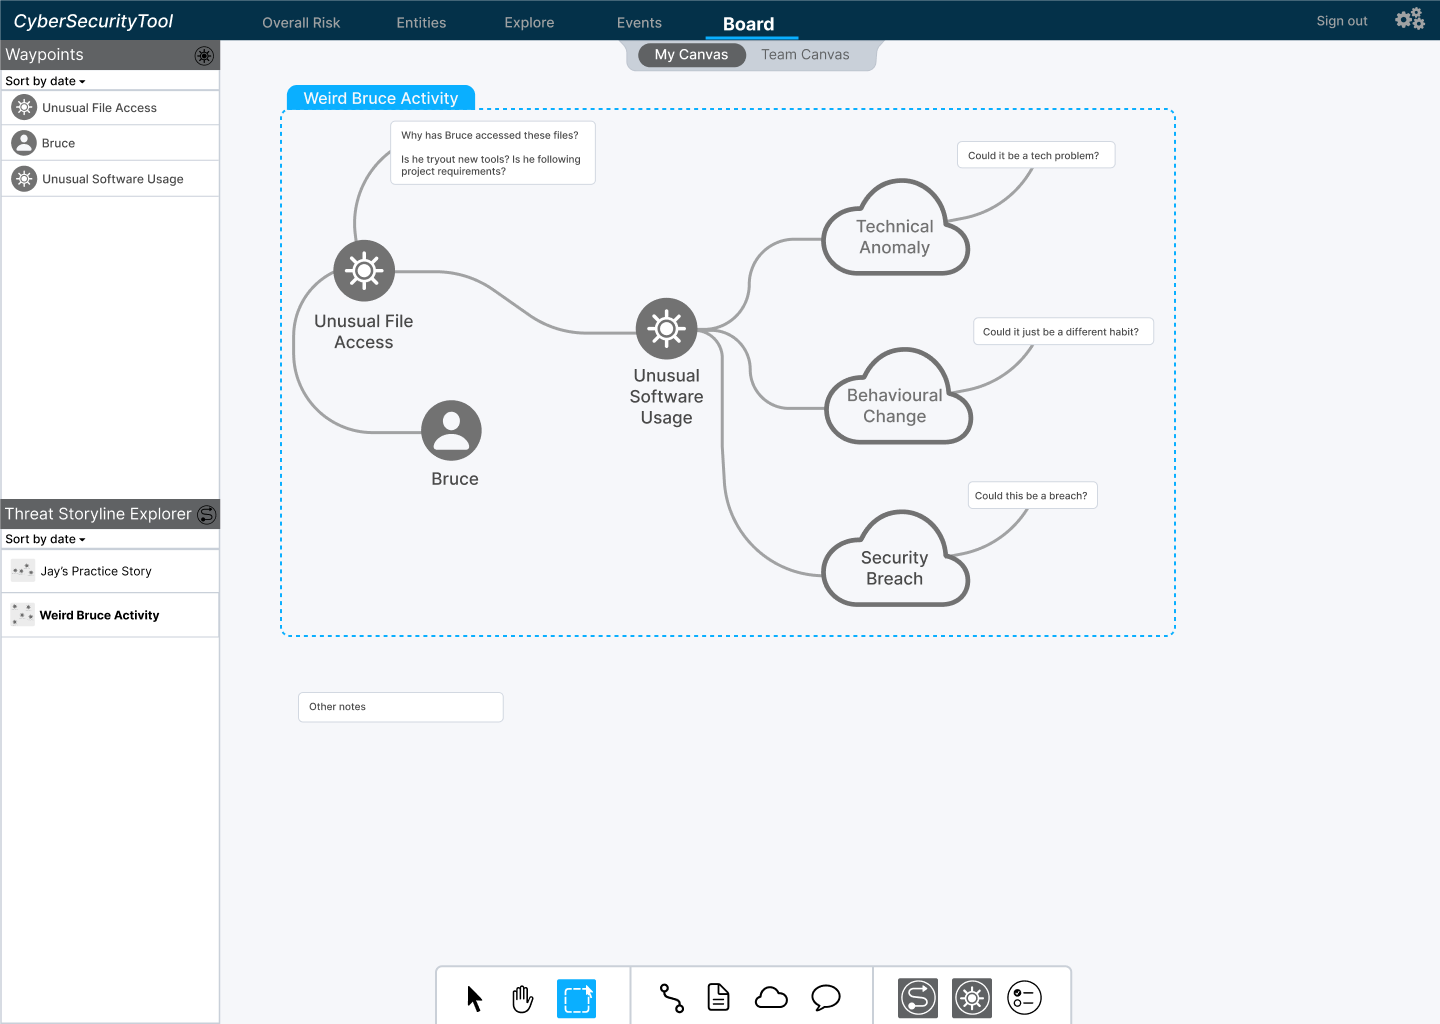Click the Sign out link
The height and width of the screenshot is (1024, 1440).
pyautogui.click(x=1341, y=21)
